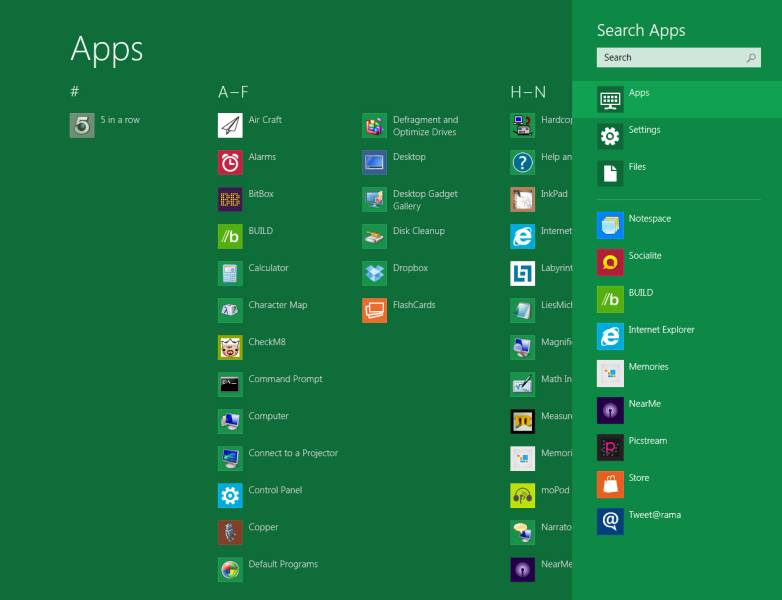Open BUILD icon in the A–F apps list
This screenshot has height=600, width=782.
tap(230, 236)
